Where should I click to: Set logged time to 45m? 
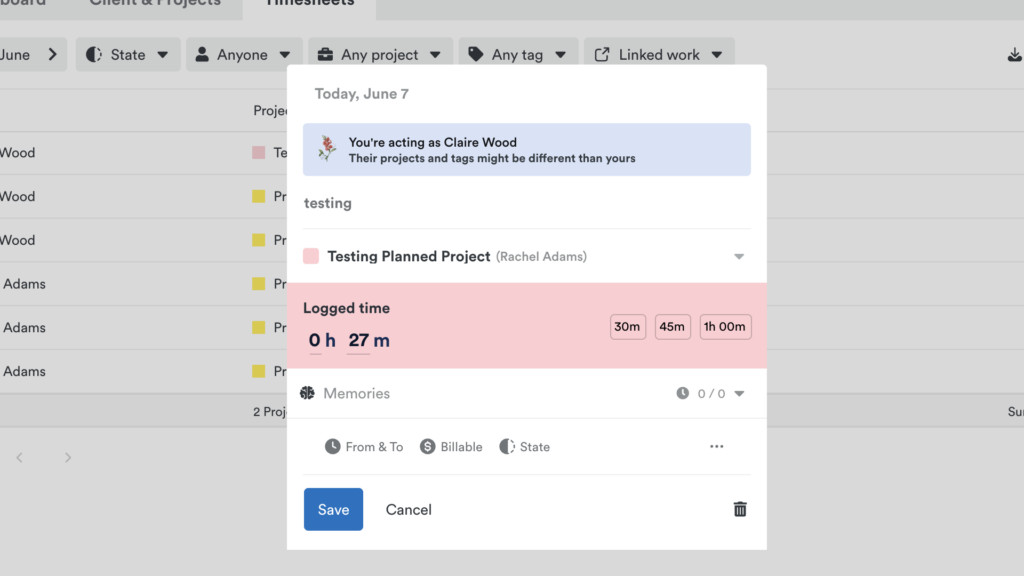pyautogui.click(x=672, y=327)
